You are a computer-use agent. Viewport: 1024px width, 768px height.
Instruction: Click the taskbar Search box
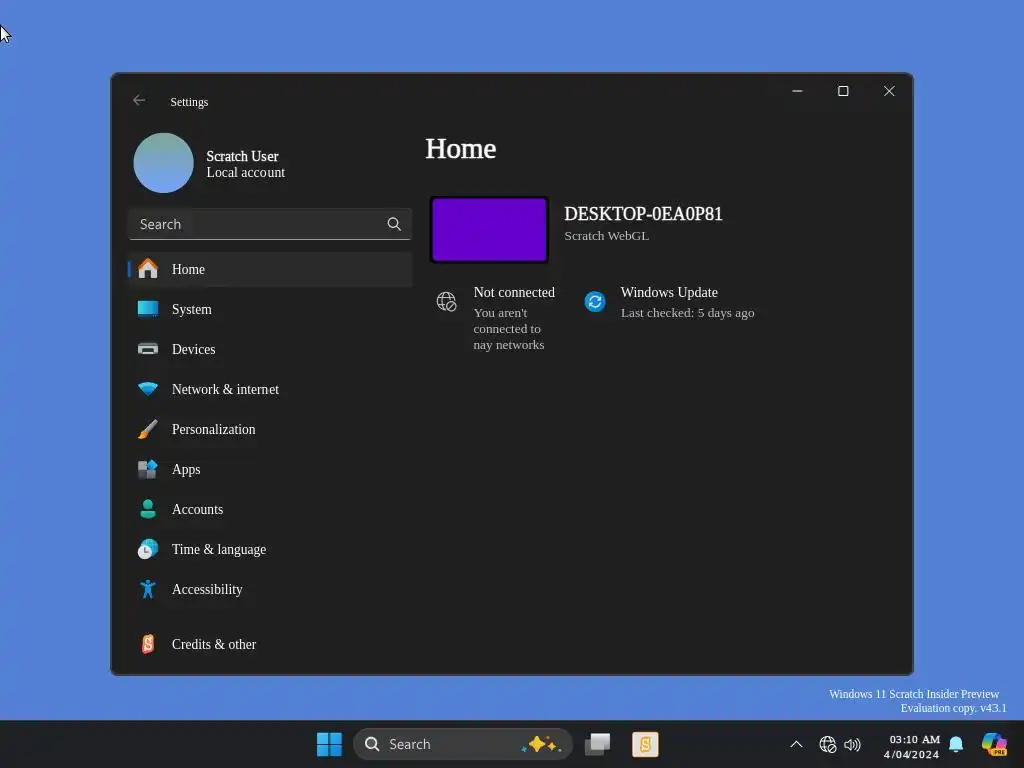point(463,744)
